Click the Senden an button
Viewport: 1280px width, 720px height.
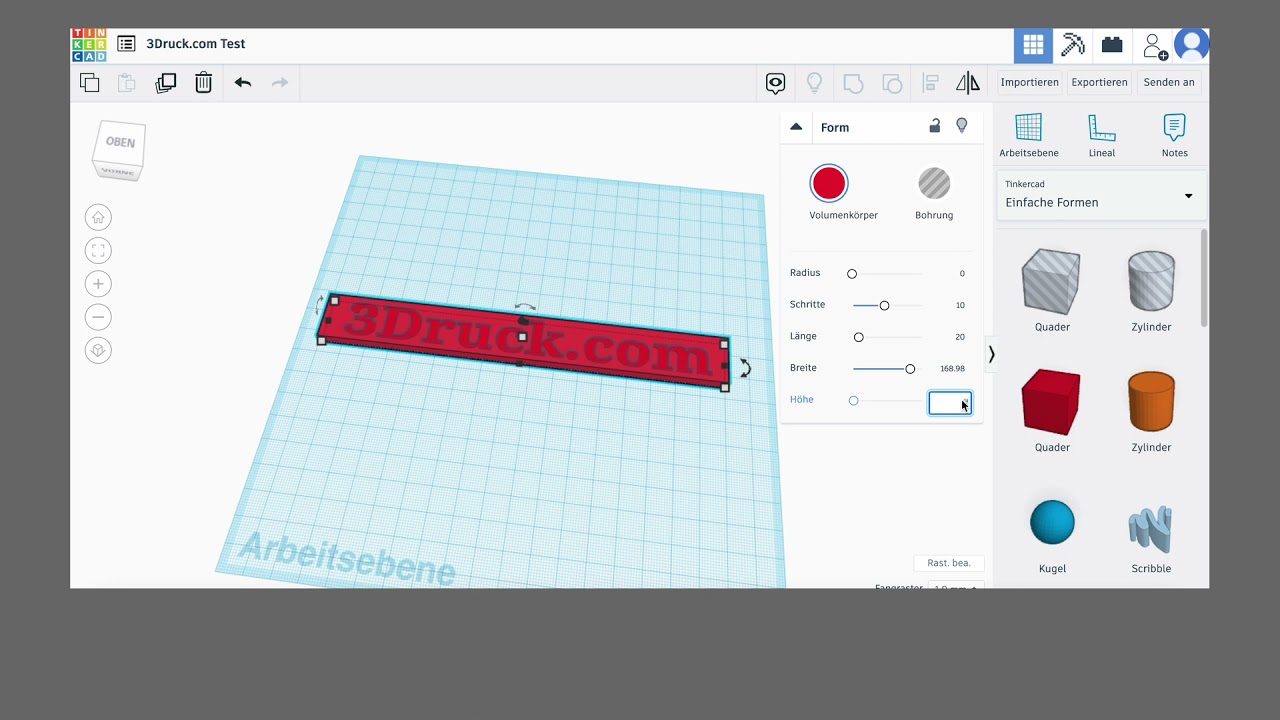(x=1169, y=82)
